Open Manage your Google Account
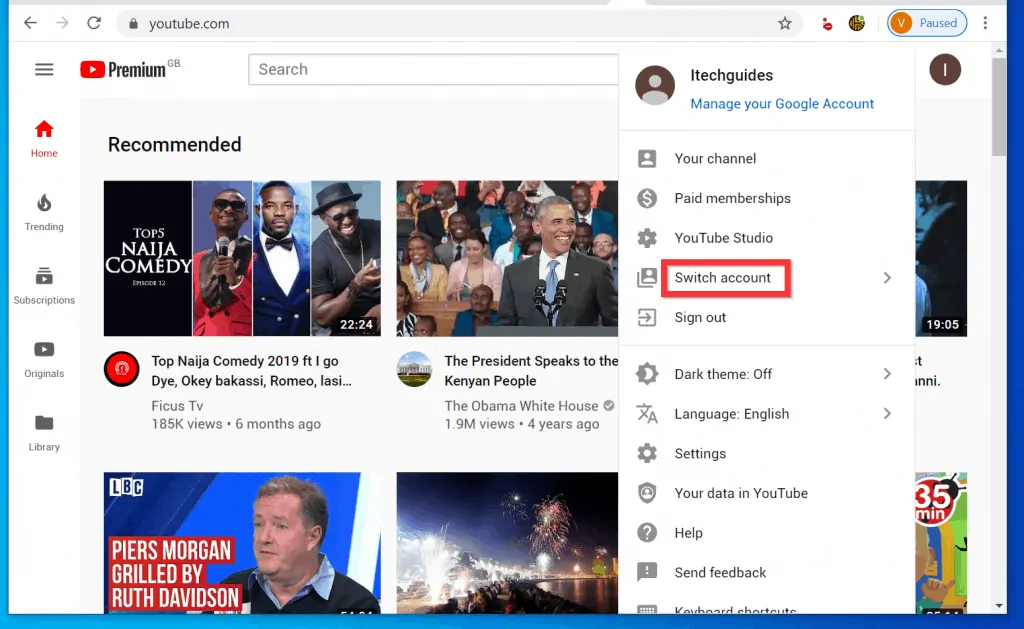1024x629 pixels. click(782, 103)
